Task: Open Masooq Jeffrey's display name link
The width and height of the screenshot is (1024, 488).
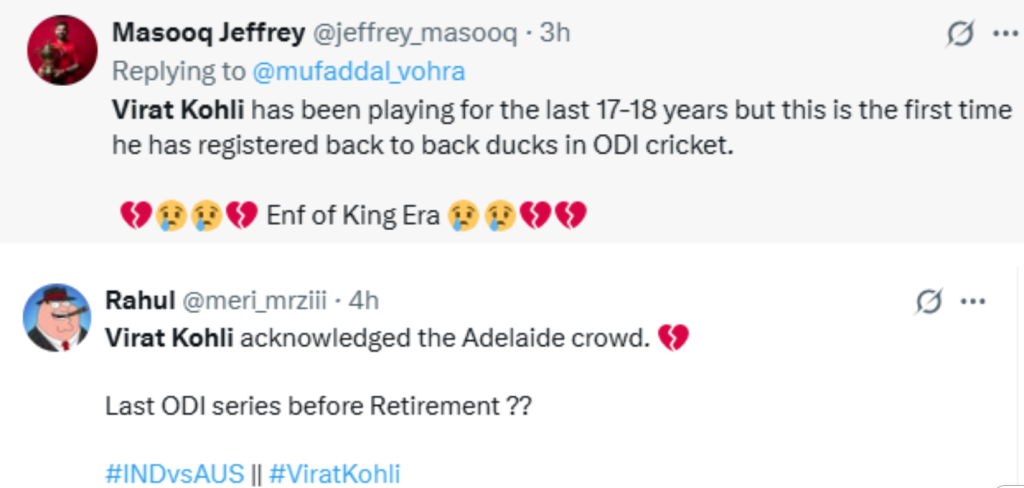Action: [x=208, y=33]
